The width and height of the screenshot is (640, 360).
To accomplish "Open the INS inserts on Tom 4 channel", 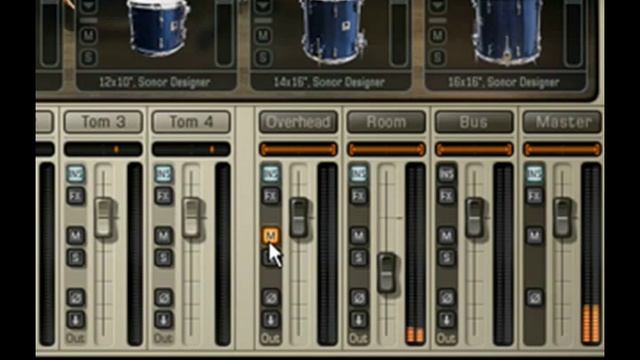I will tap(164, 174).
